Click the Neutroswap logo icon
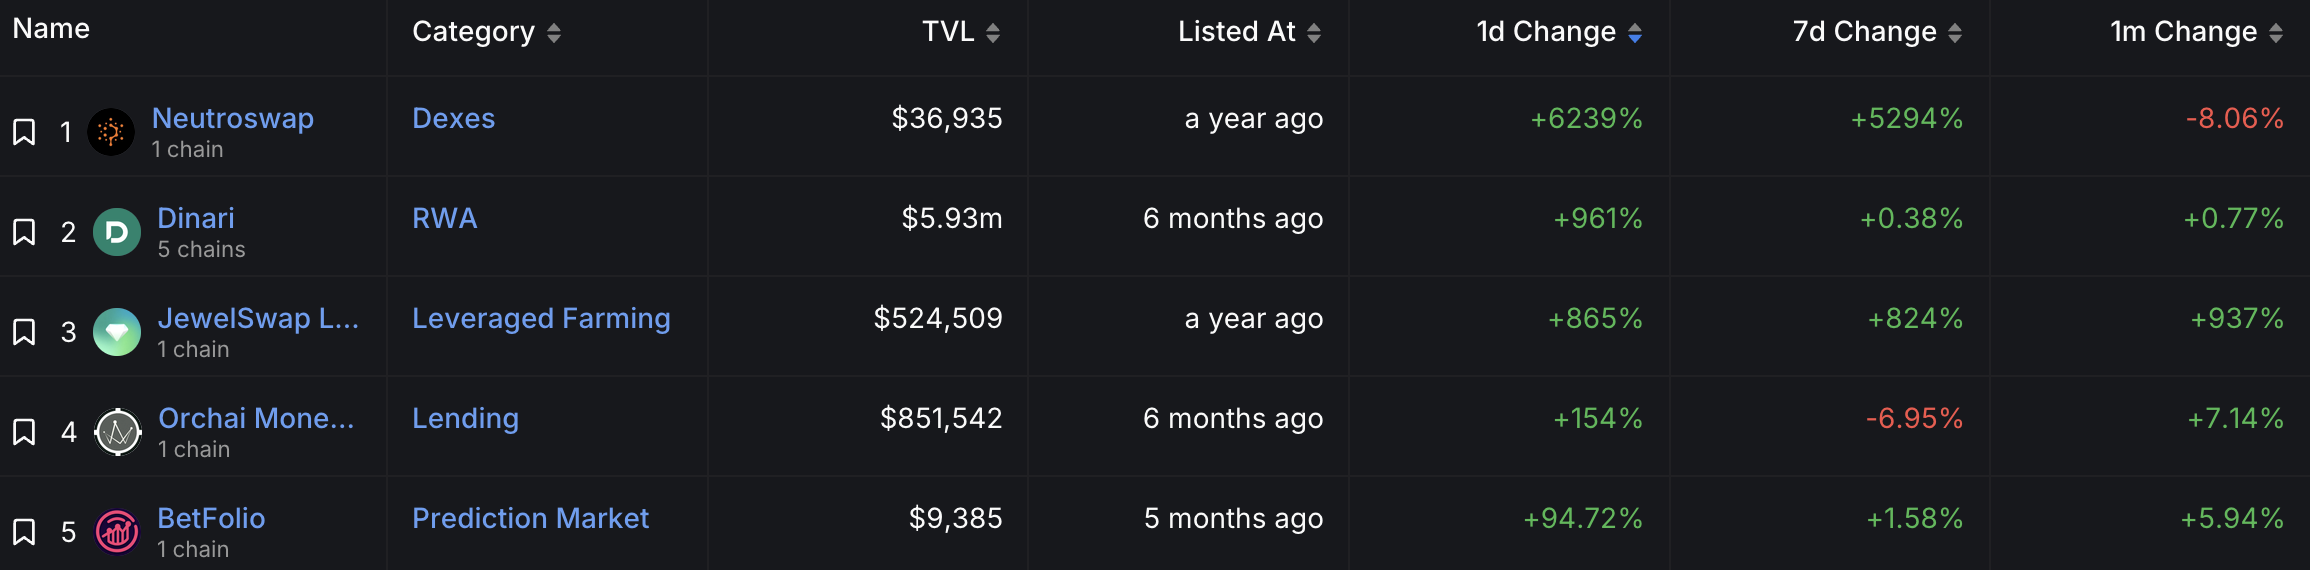Image resolution: width=2310 pixels, height=570 pixels. [x=111, y=132]
